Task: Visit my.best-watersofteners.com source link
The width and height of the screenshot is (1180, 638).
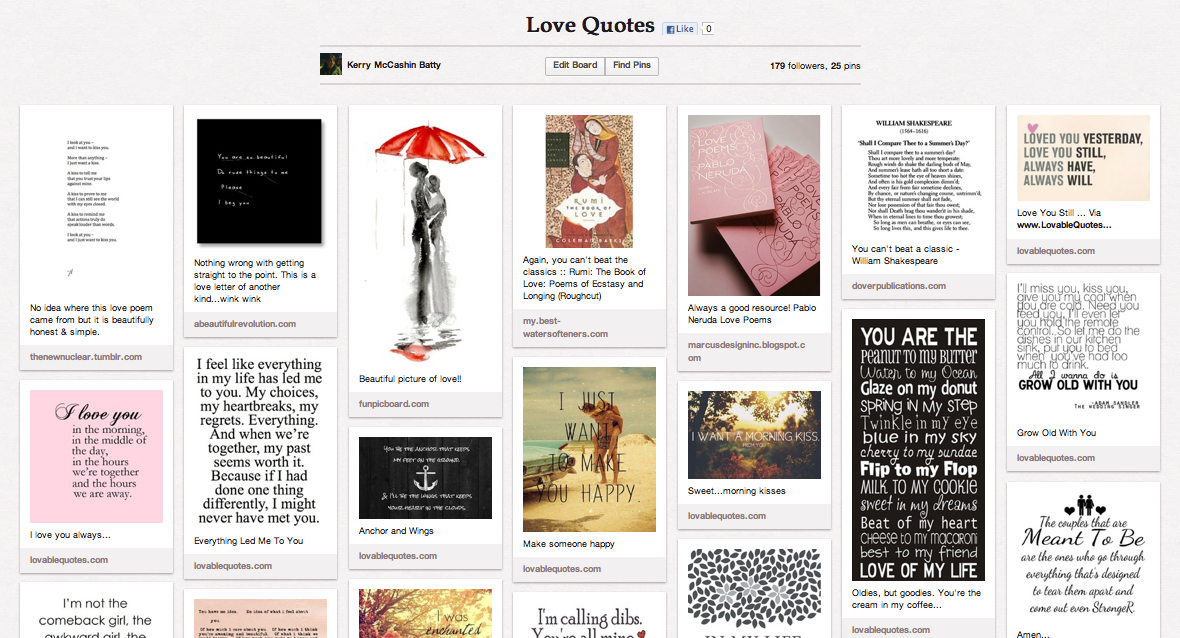Action: (x=565, y=327)
